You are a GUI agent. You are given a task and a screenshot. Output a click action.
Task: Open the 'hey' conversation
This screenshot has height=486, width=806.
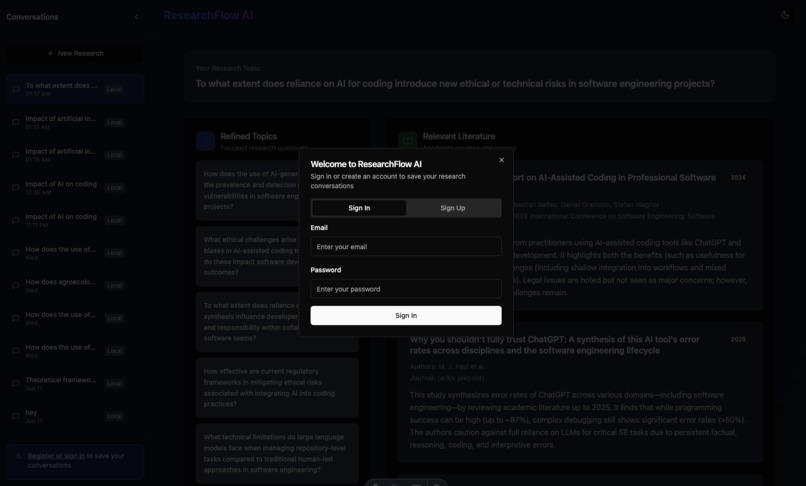(x=75, y=416)
